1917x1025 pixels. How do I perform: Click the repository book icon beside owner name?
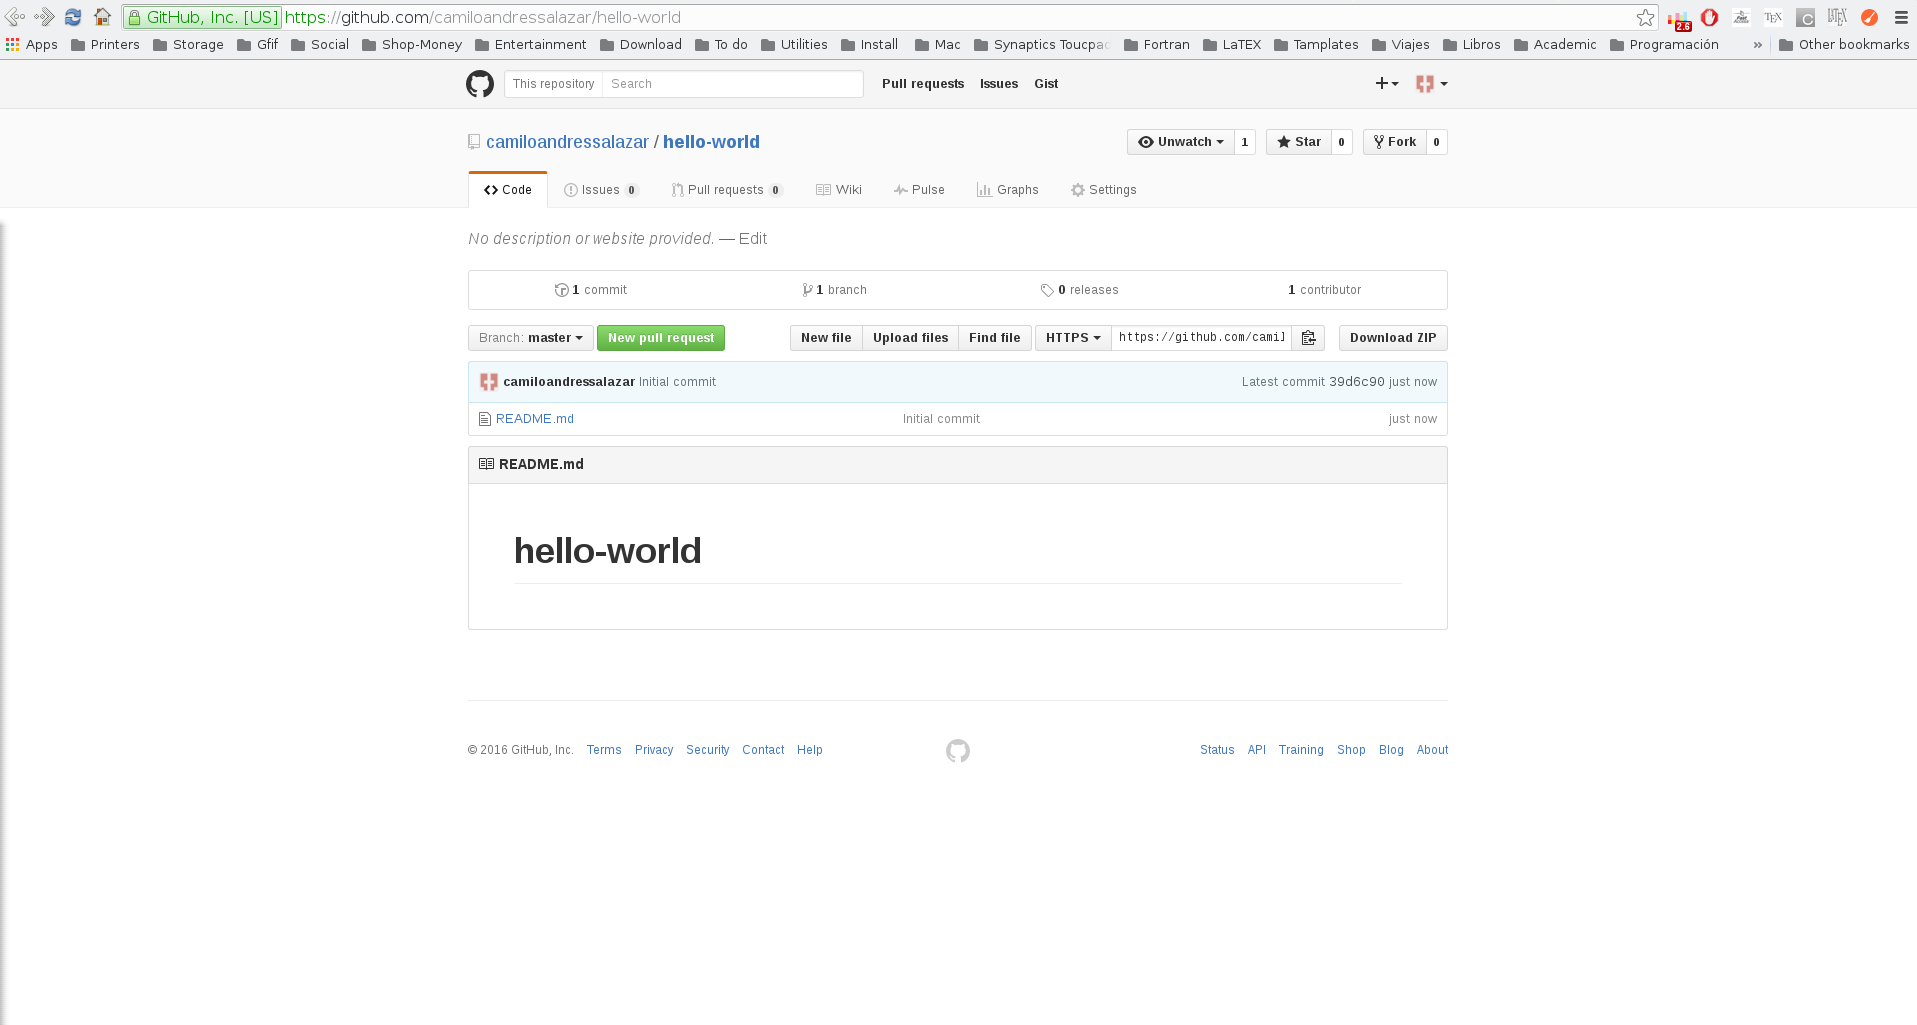[x=474, y=142]
